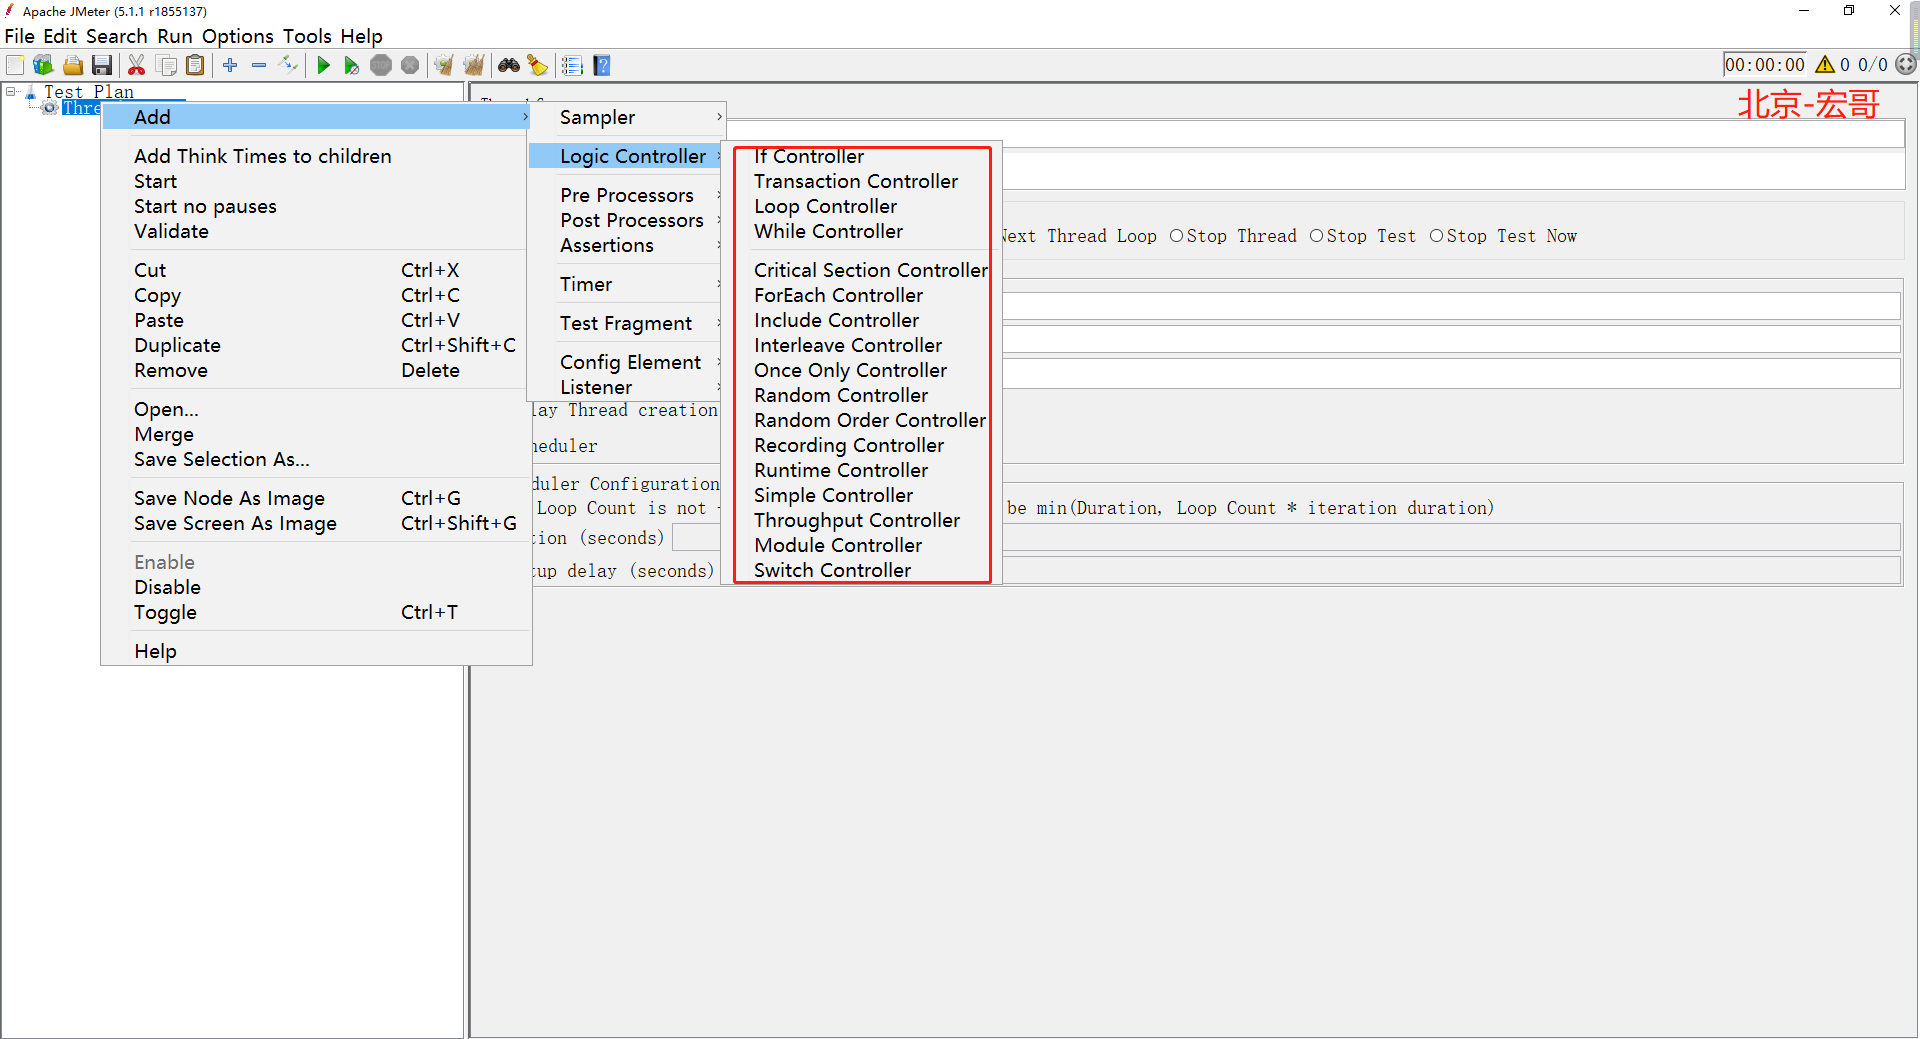The width and height of the screenshot is (1920, 1039).
Task: Open the Options menu in menu bar
Action: coord(237,36)
